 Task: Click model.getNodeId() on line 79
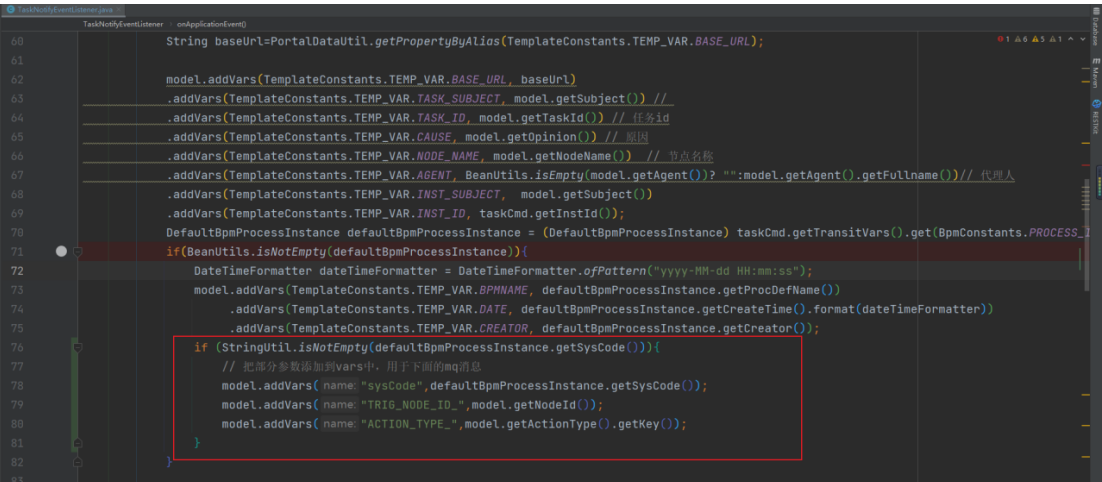tap(534, 405)
